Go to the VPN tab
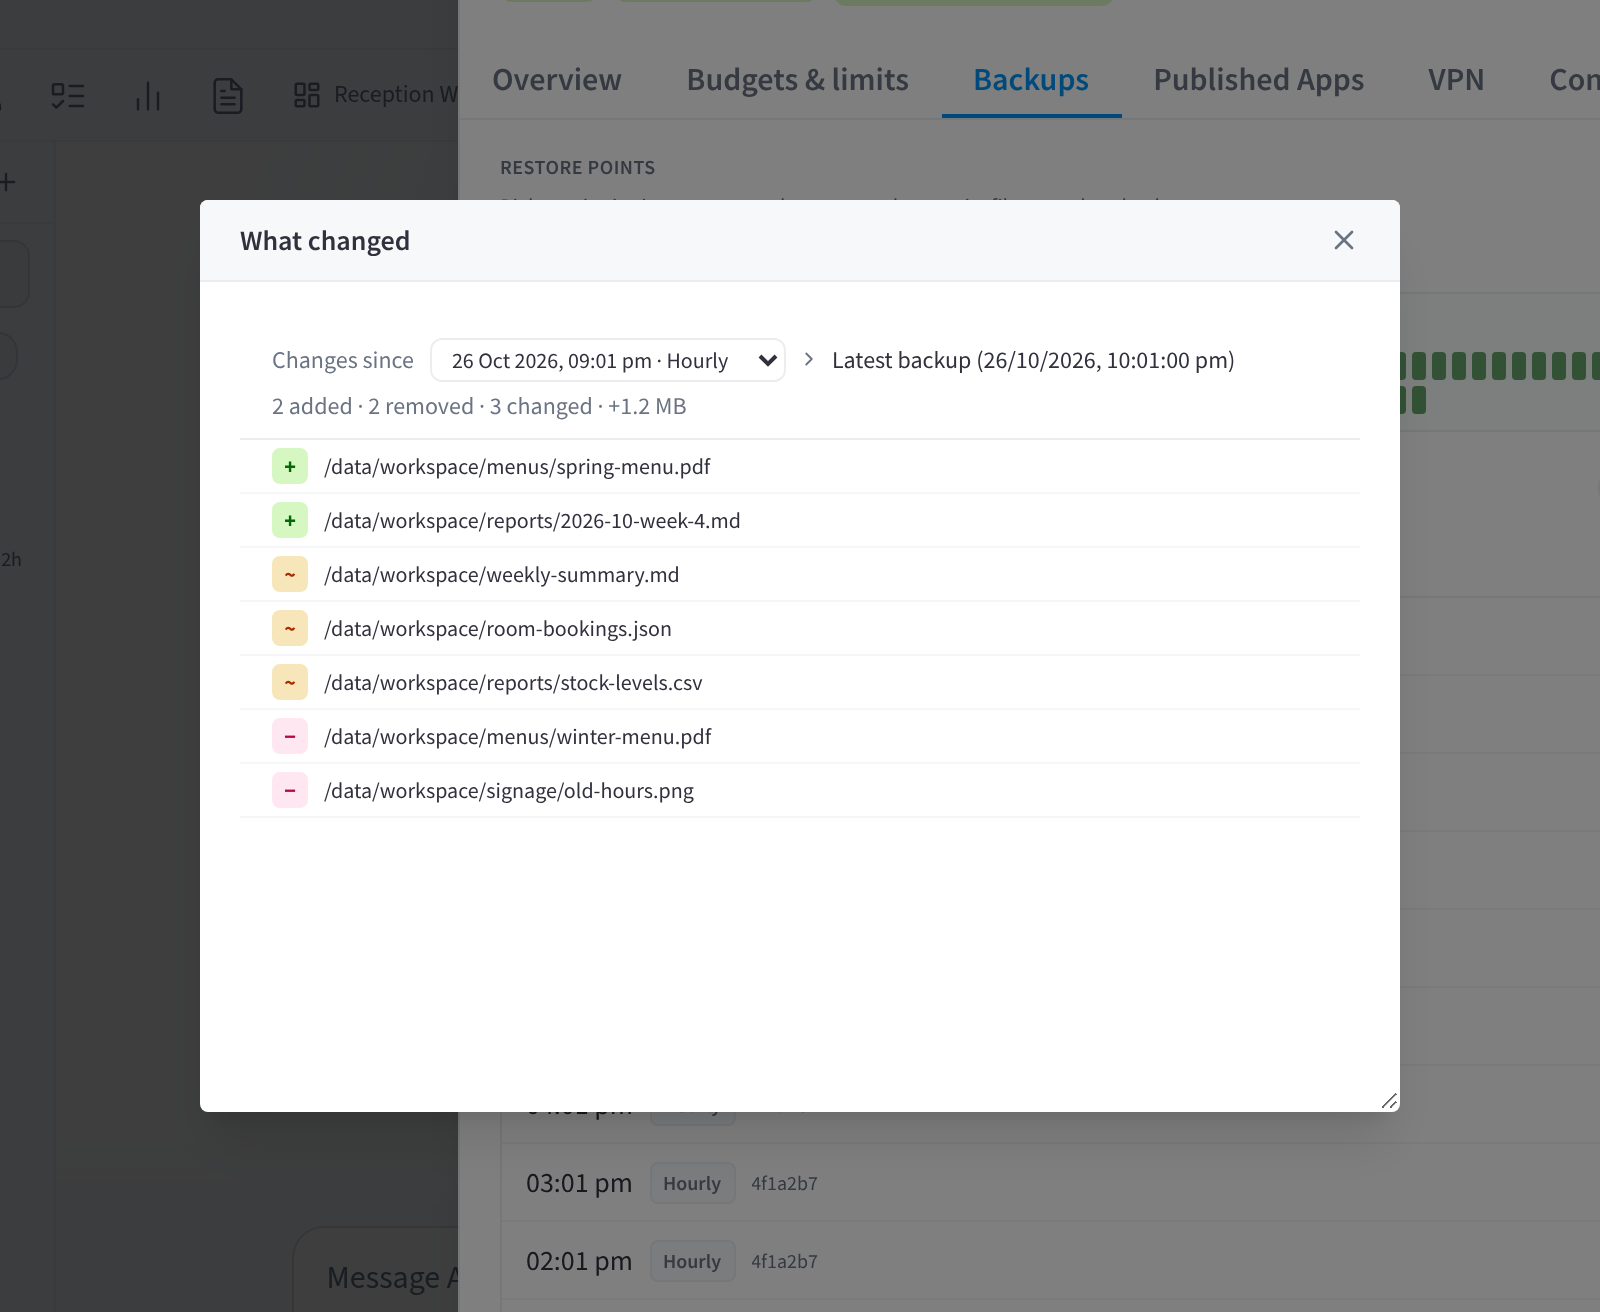Viewport: 1600px width, 1312px height. [x=1456, y=80]
